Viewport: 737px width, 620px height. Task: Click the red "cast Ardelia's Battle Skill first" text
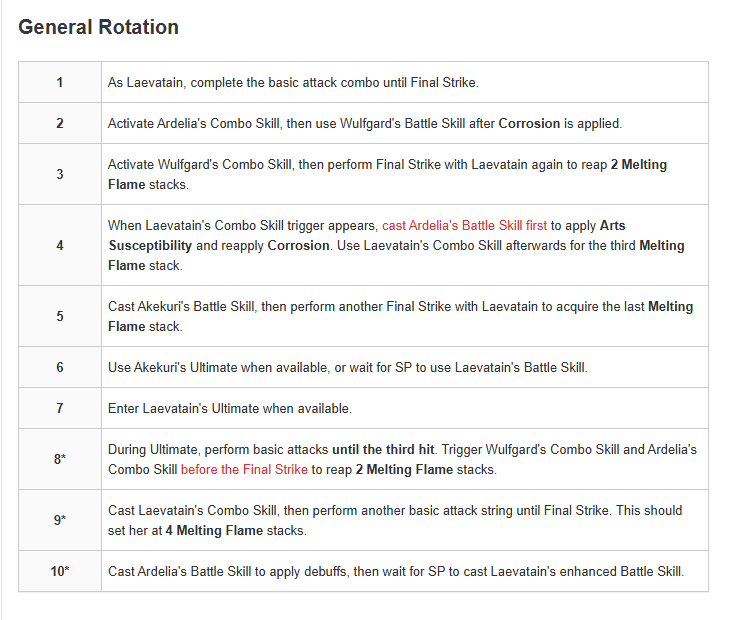[464, 226]
